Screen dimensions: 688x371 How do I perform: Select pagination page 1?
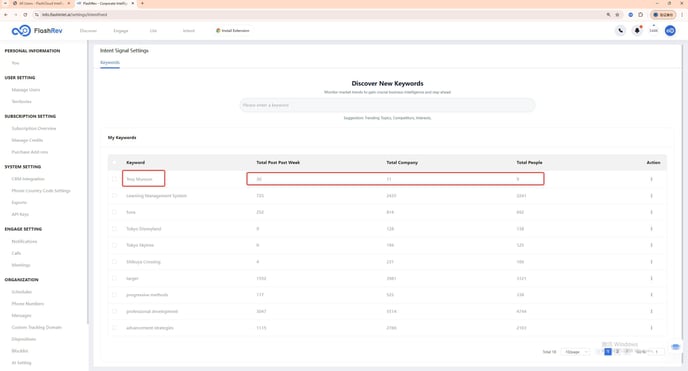[x=608, y=352]
